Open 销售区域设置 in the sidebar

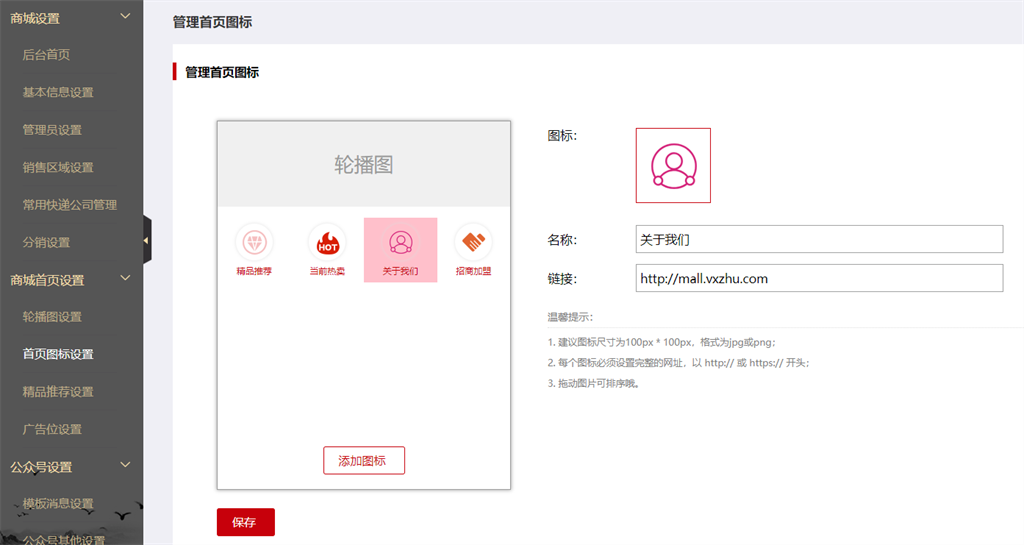pyautogui.click(x=58, y=167)
